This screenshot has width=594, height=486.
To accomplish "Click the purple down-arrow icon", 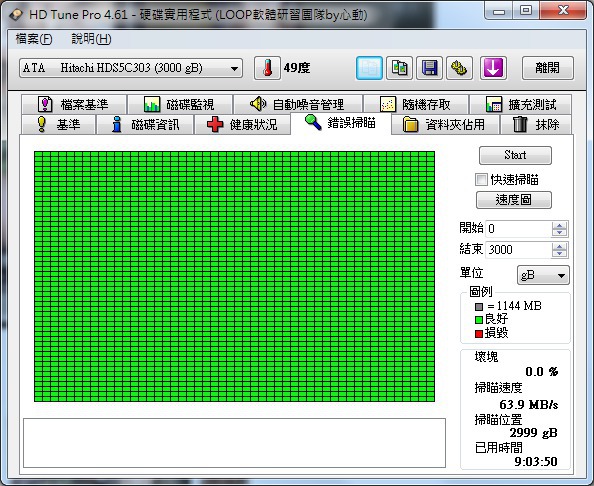I will (493, 68).
